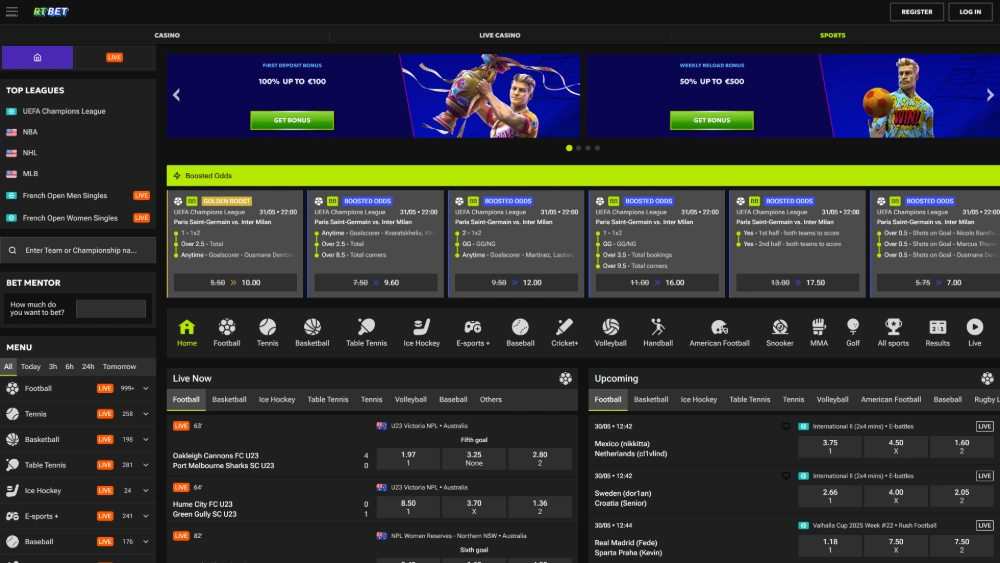Select the 3h time filter
The image size is (1000, 563).
coord(53,367)
